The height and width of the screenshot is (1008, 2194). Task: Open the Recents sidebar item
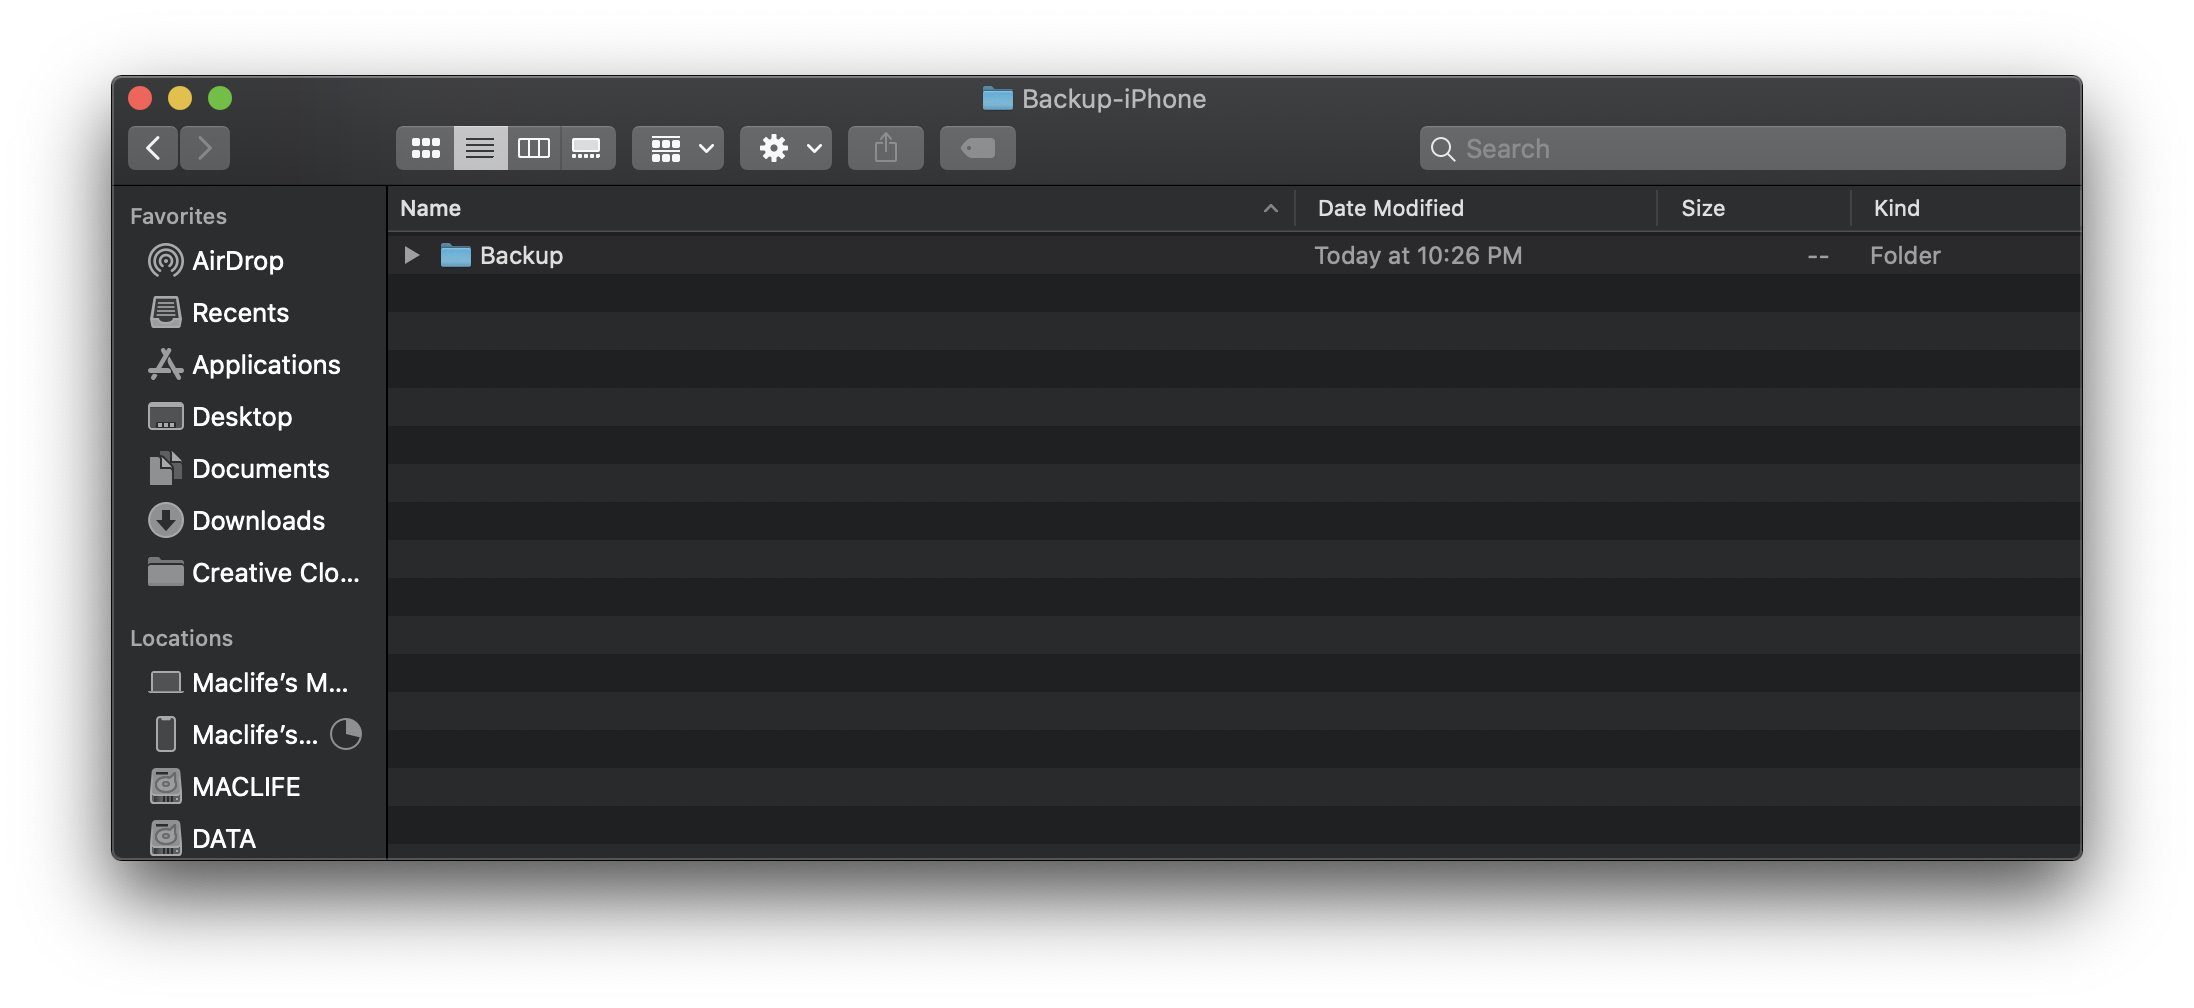241,312
